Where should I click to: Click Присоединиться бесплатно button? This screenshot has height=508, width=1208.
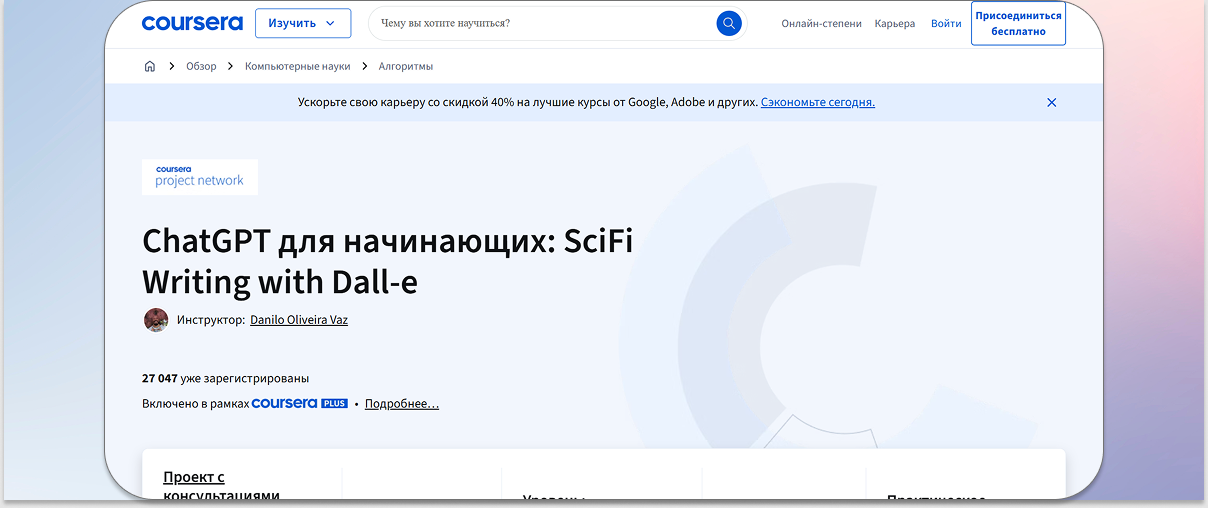click(1018, 23)
